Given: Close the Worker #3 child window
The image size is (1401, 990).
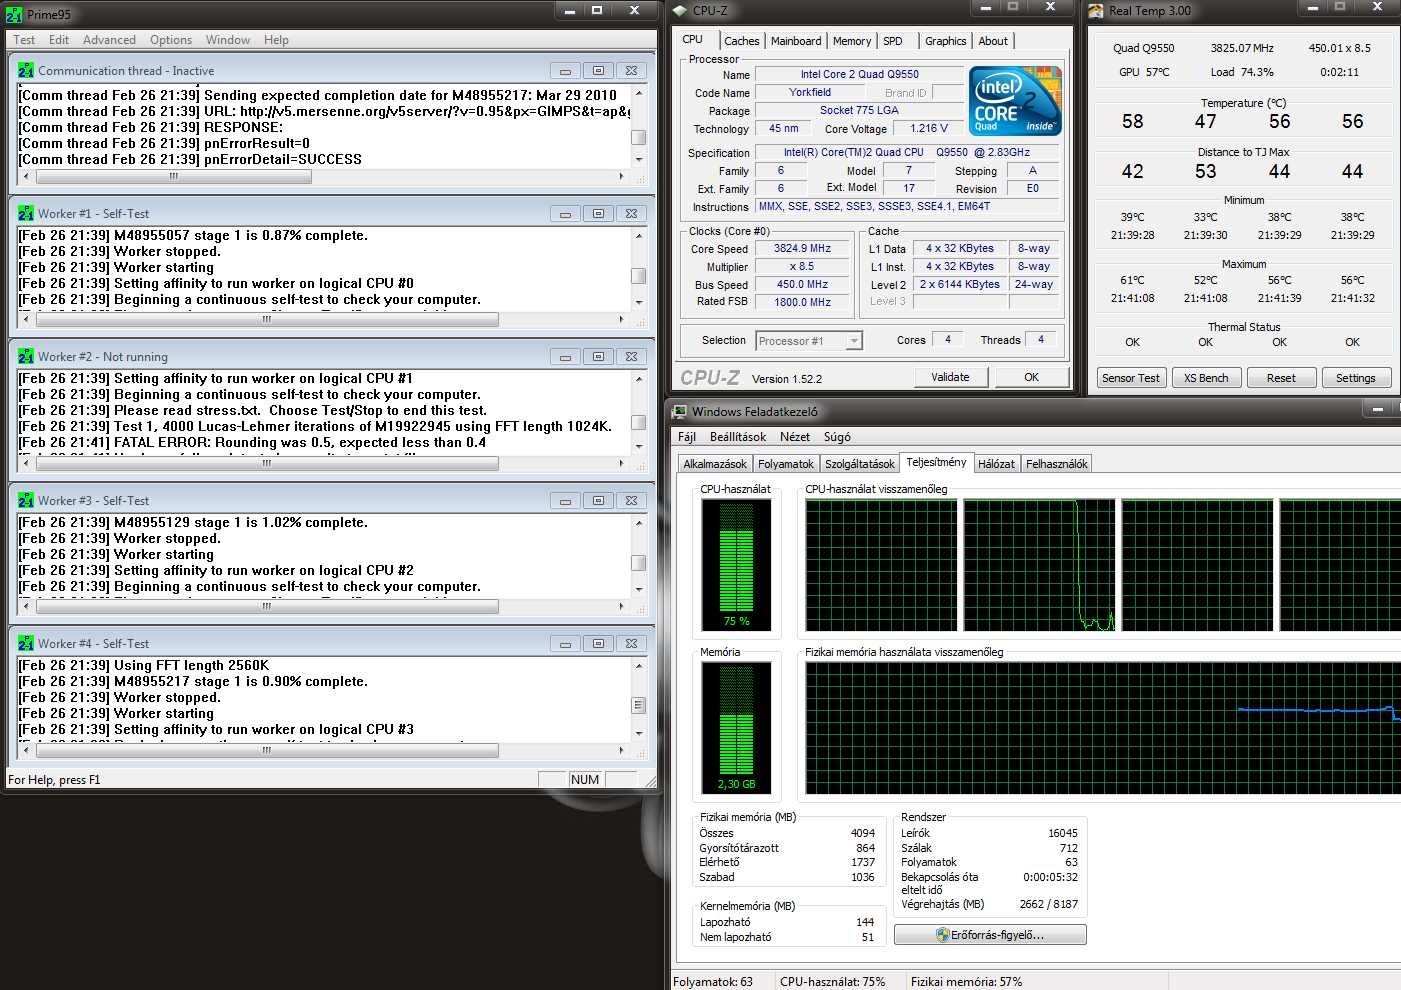Looking at the screenshot, I should 631,500.
